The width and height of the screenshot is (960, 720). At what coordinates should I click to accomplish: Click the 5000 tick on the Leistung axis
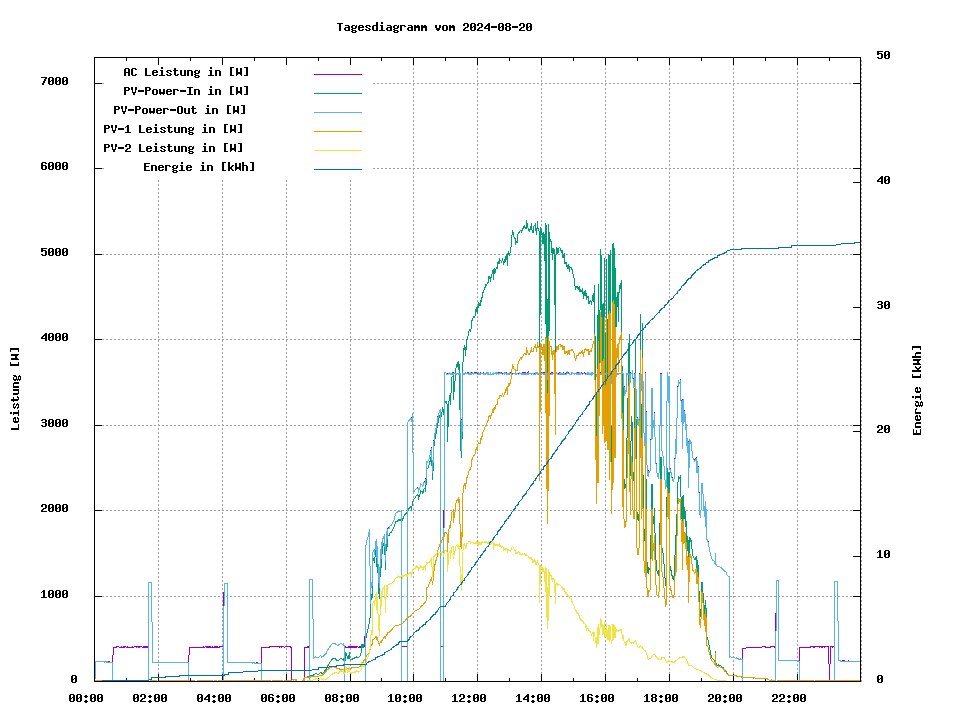(53, 253)
